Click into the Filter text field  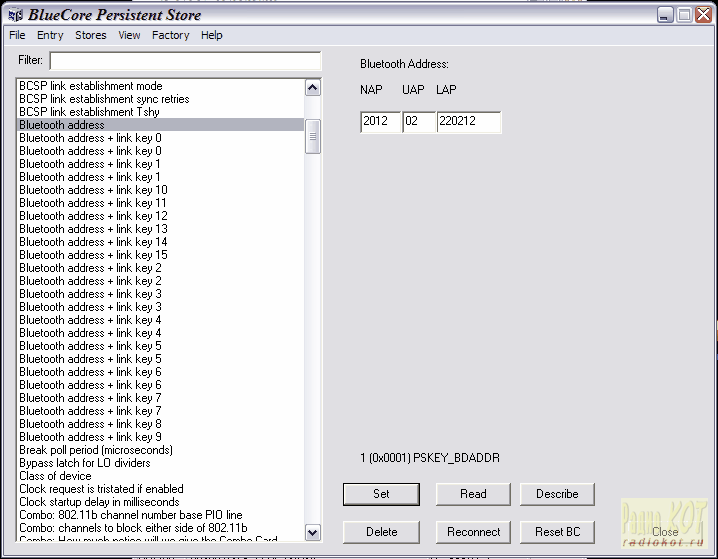[x=185, y=61]
